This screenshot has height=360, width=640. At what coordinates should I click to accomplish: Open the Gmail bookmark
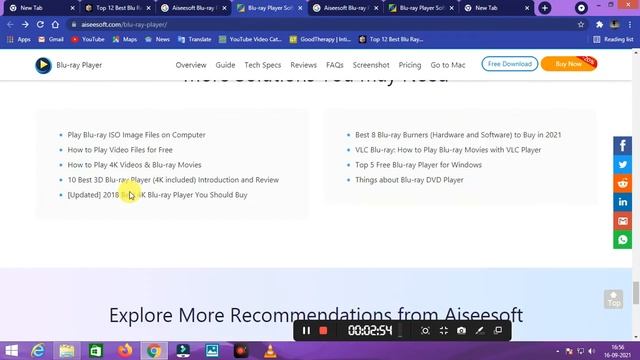tap(51, 40)
